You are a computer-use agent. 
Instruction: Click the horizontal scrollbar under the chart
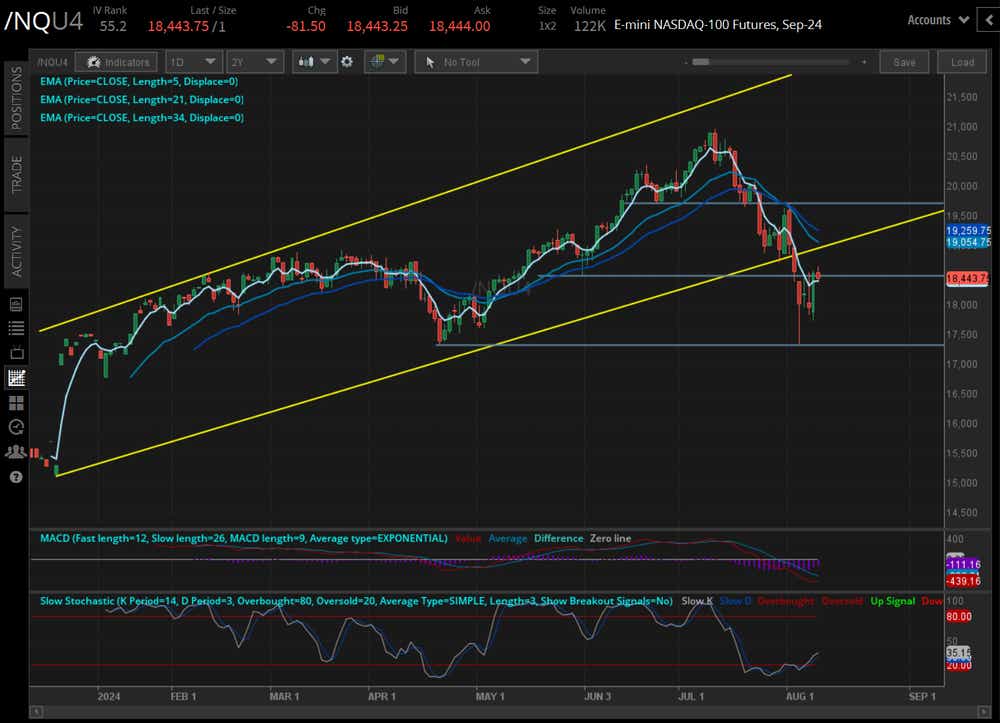(x=510, y=712)
